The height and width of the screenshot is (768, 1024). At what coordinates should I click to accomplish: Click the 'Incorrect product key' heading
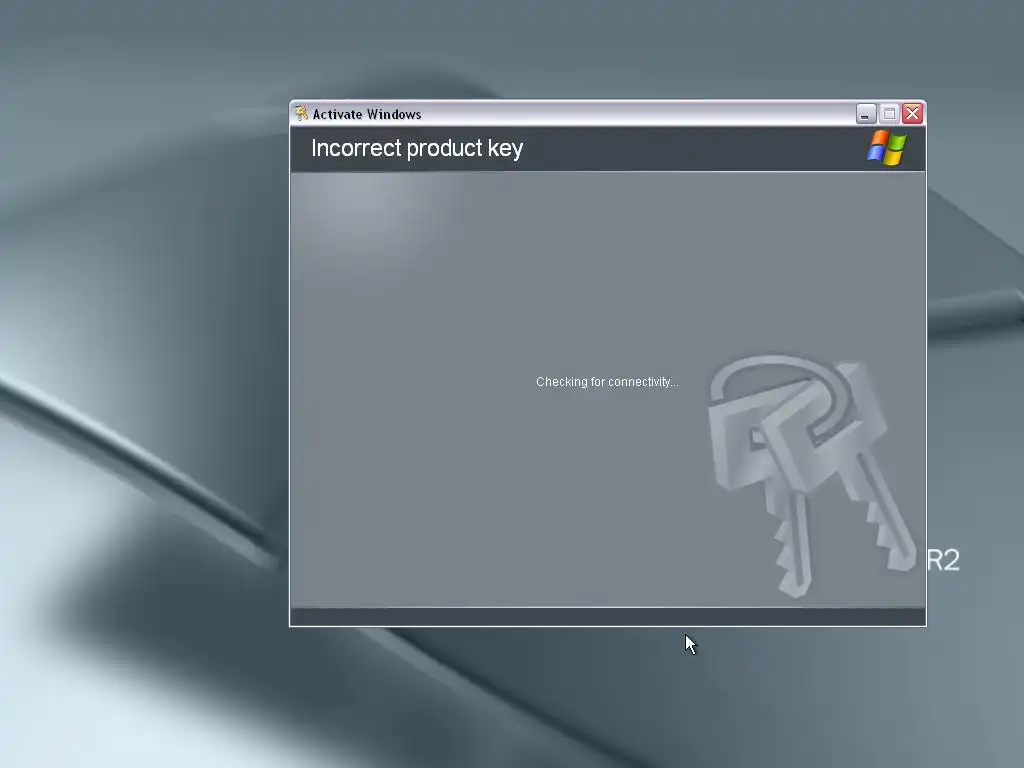pyautogui.click(x=417, y=148)
